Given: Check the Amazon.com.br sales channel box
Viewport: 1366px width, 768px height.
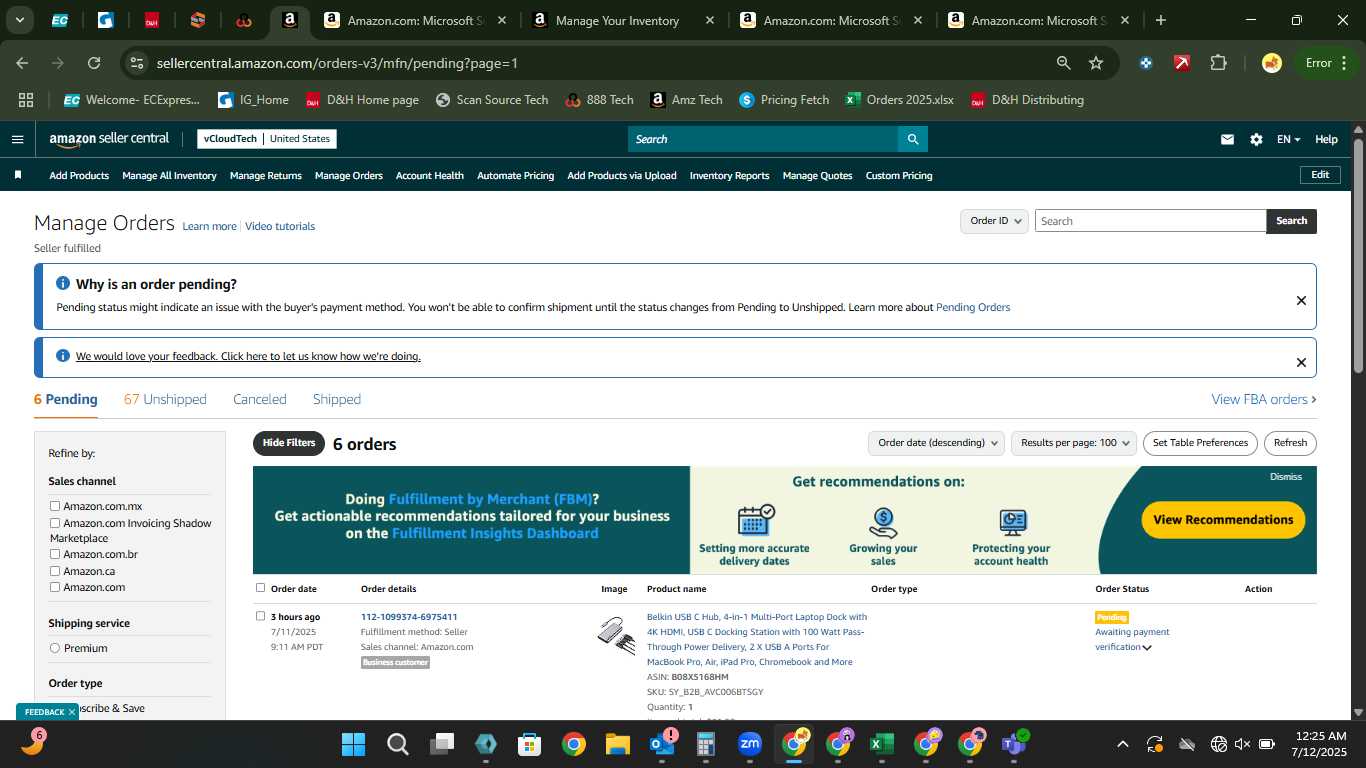Looking at the screenshot, I should [x=55, y=554].
